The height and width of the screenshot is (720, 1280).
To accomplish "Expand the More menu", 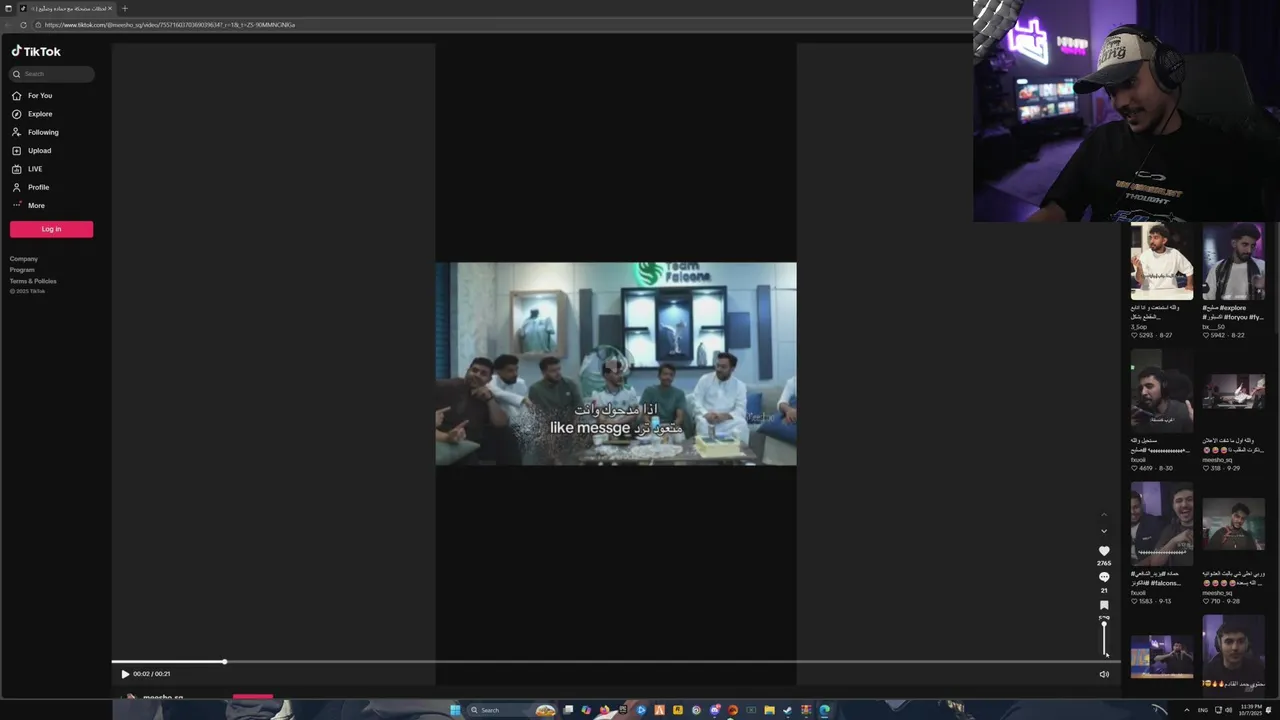I will (x=36, y=205).
